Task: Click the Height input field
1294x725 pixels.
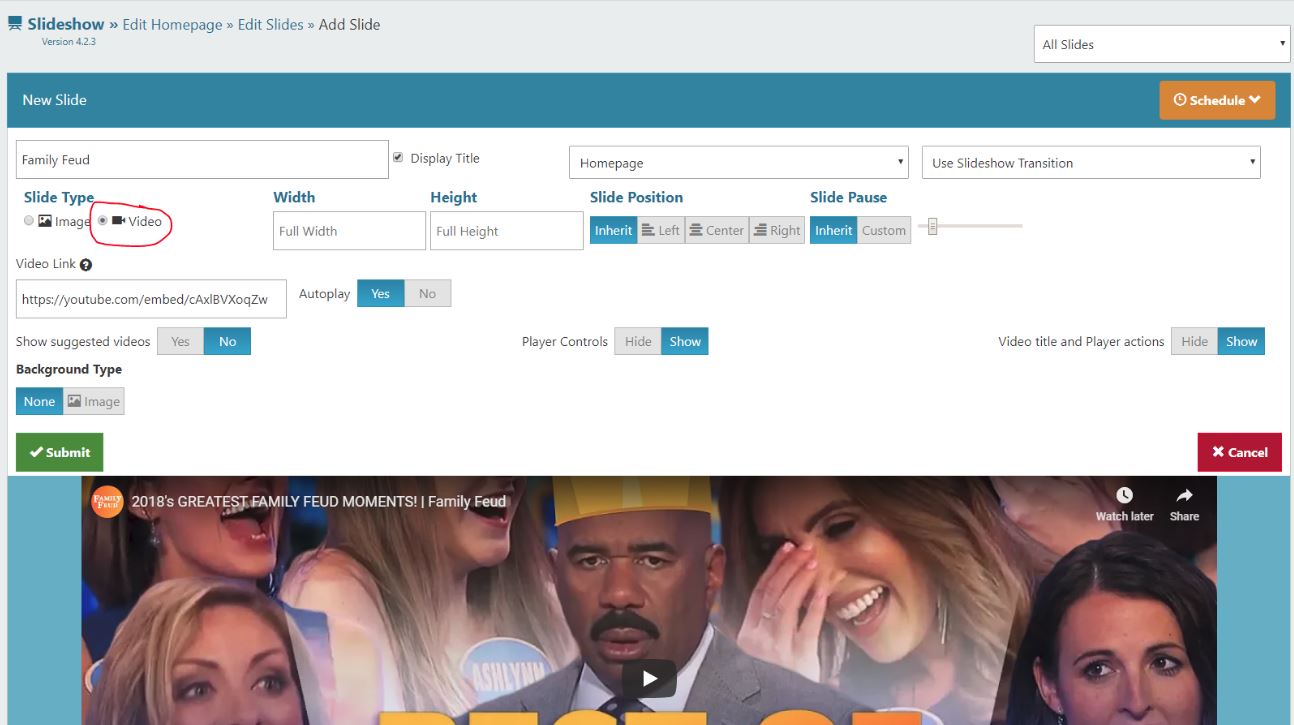Action: [507, 231]
